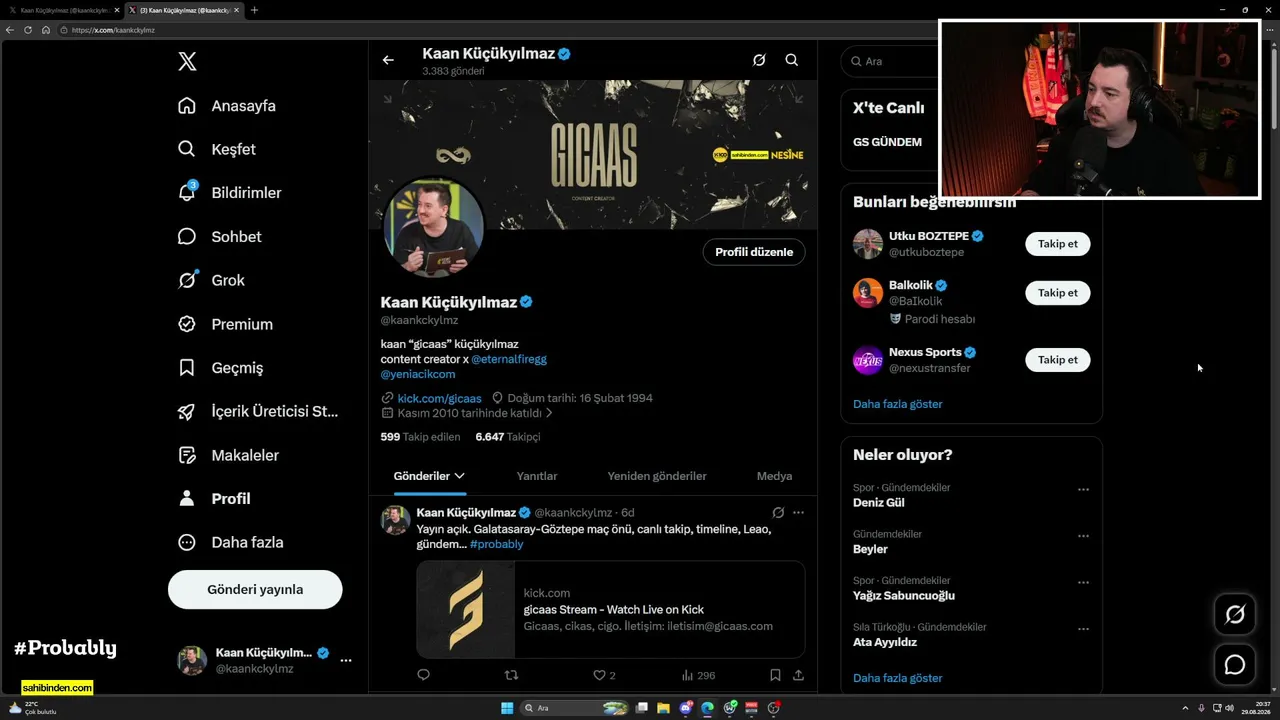
Task: Open the Daha fazla sidebar menu
Action: pyautogui.click(x=230, y=542)
